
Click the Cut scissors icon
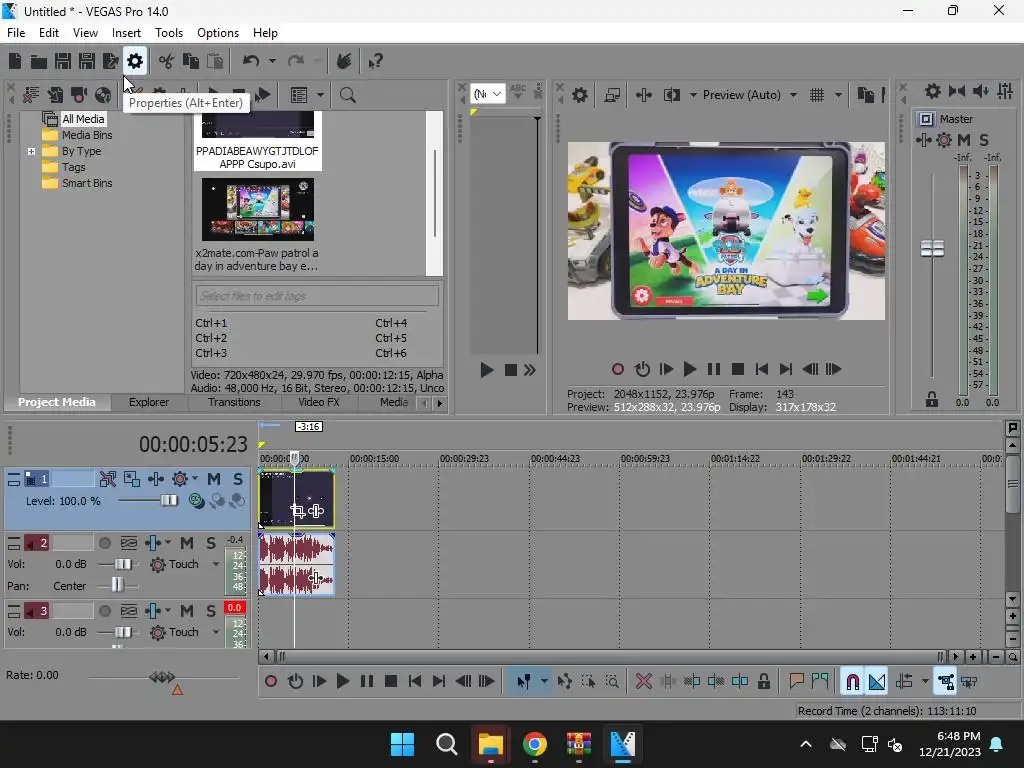[167, 61]
